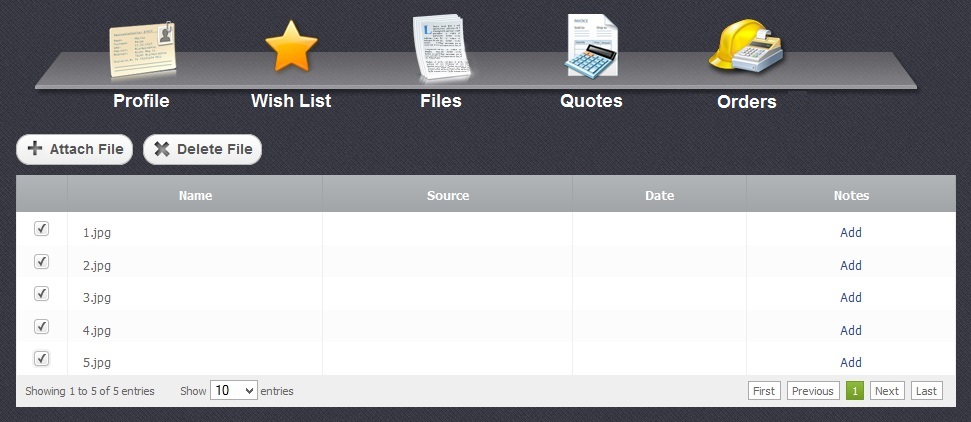Switch to the Quotes text tab

click(x=591, y=101)
